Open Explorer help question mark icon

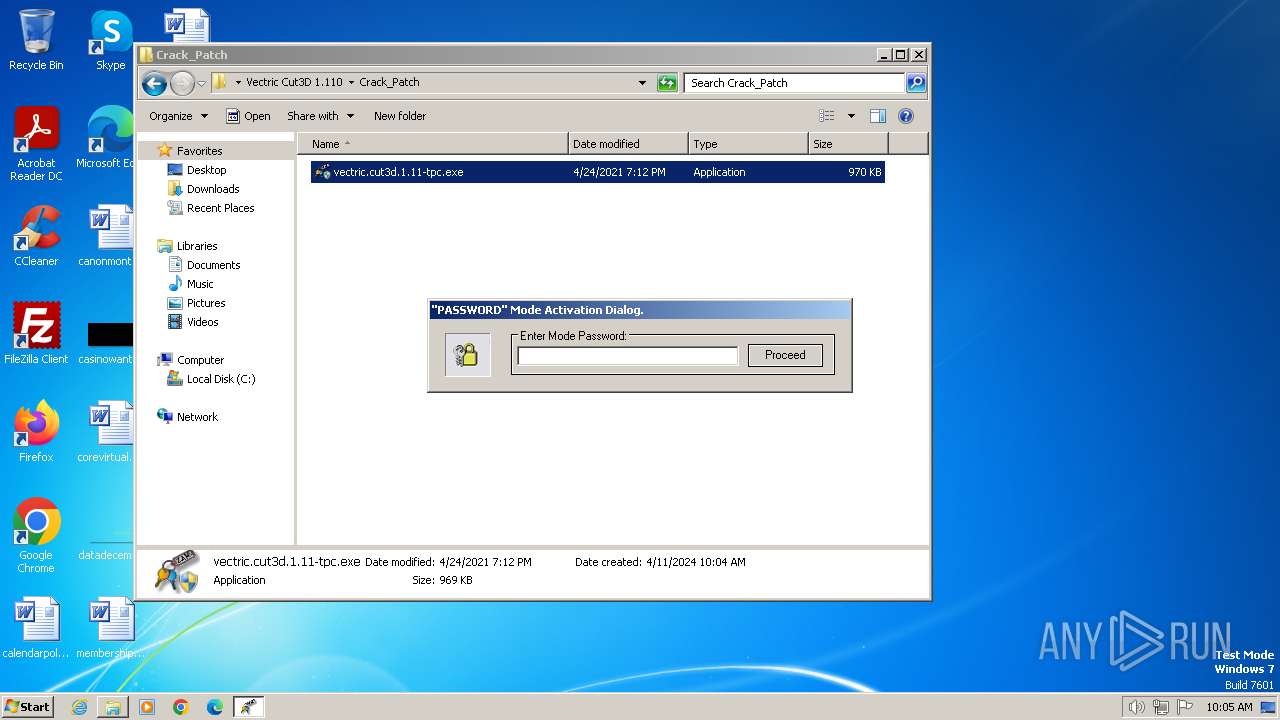(906, 116)
